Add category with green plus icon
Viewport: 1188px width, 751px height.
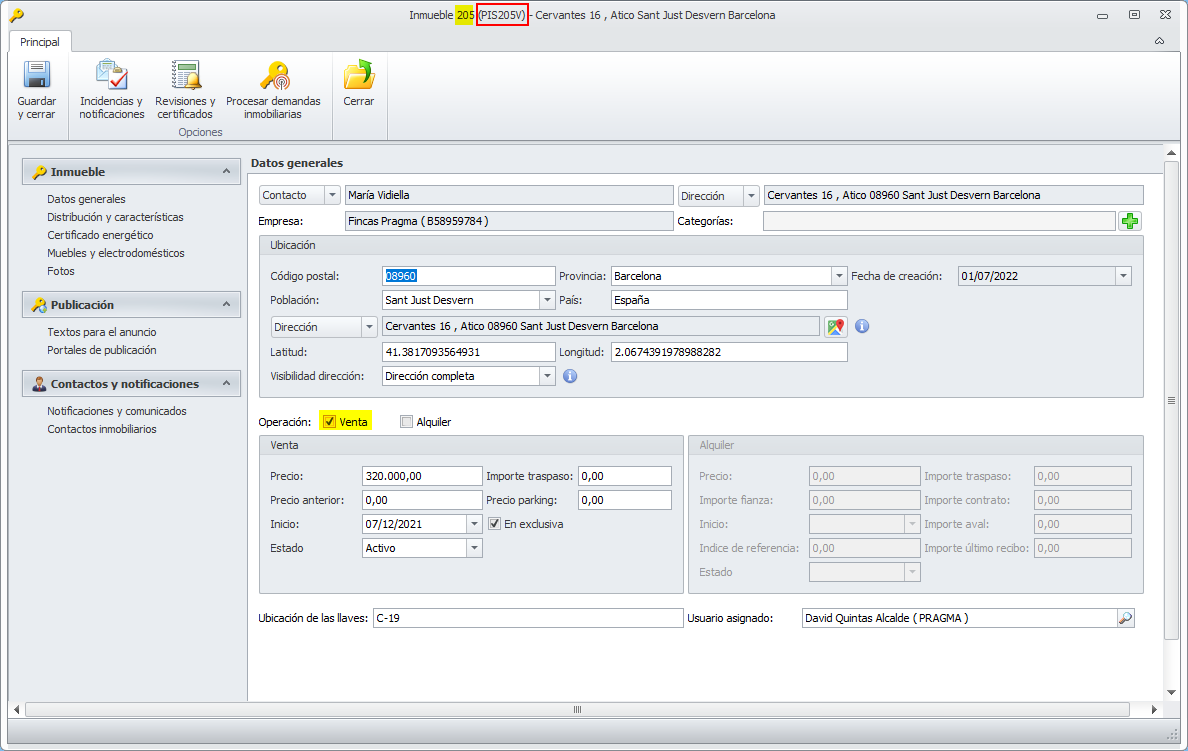coord(1130,221)
